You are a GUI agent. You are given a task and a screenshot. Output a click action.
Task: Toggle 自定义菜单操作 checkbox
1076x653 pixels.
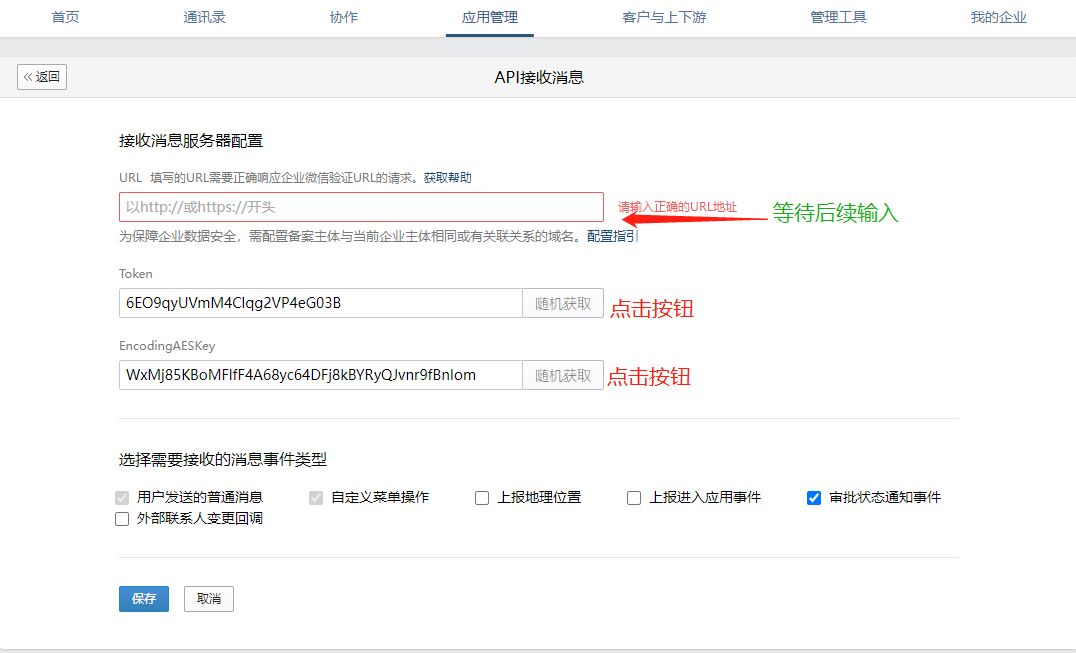click(316, 498)
